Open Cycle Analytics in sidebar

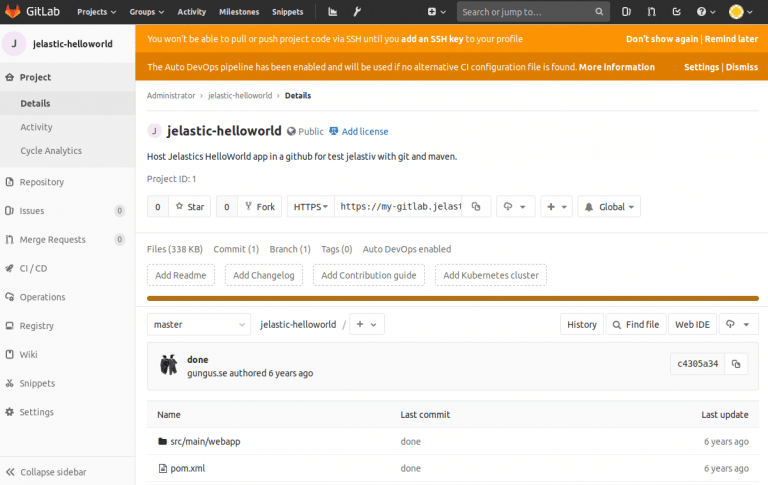[68, 151]
